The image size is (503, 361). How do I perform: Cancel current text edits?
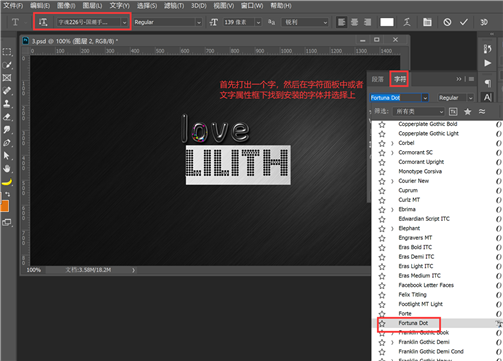pos(447,22)
